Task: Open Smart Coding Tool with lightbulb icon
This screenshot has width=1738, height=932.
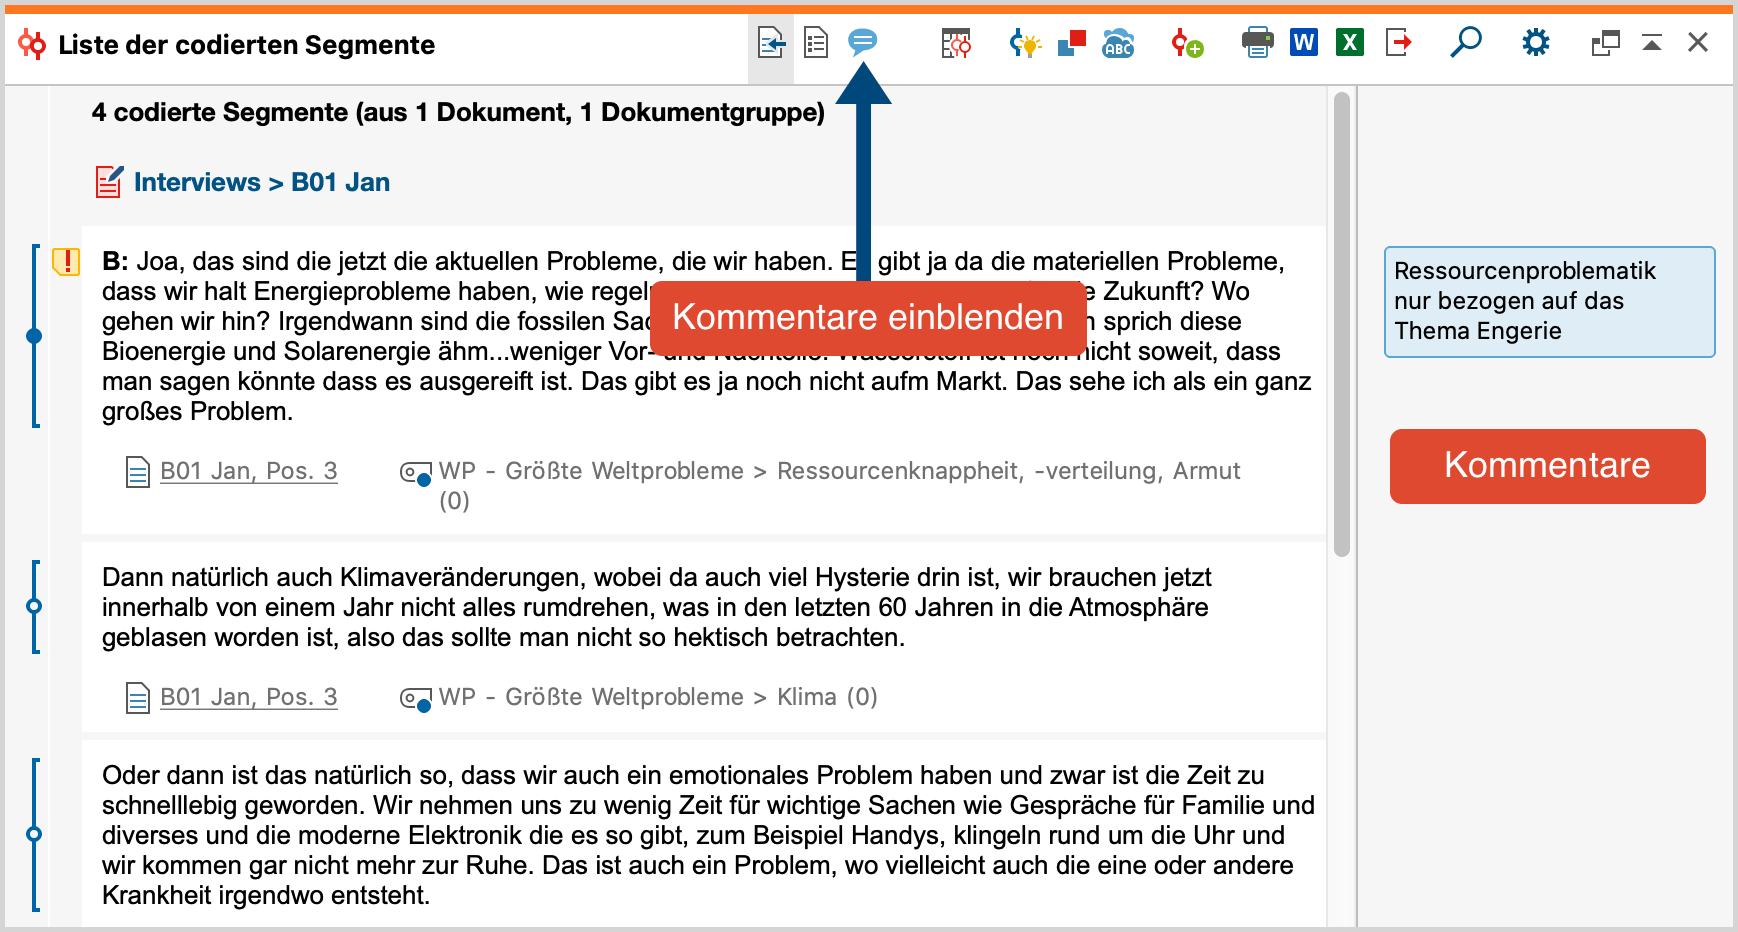Action: pyautogui.click(x=1025, y=43)
